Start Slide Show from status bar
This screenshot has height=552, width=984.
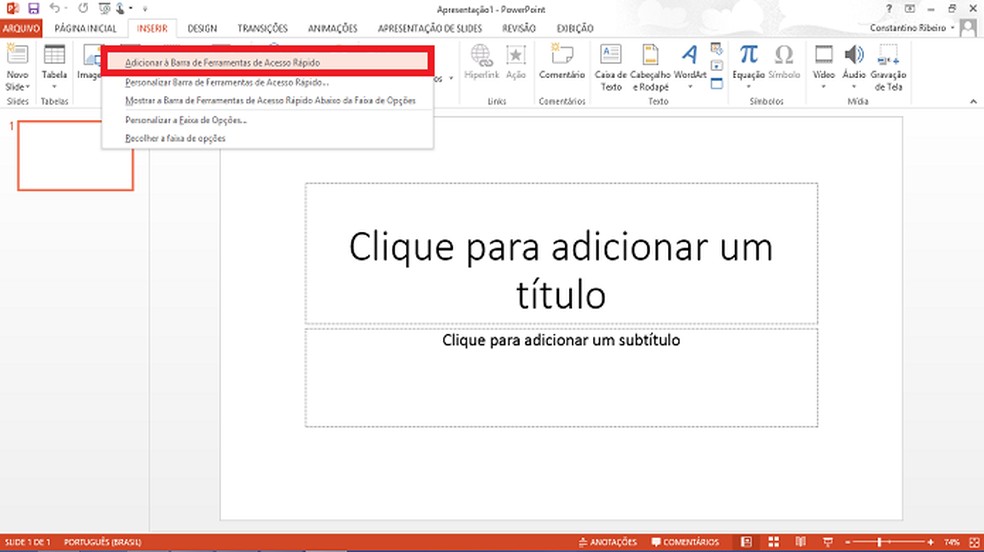[828, 542]
